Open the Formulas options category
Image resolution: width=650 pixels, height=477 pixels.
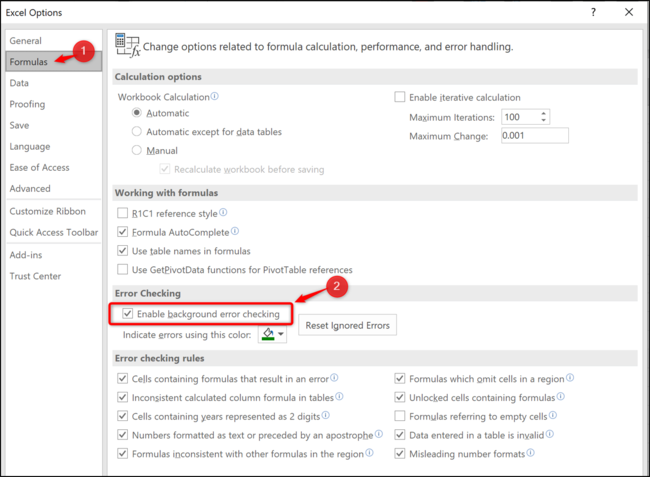coord(53,62)
